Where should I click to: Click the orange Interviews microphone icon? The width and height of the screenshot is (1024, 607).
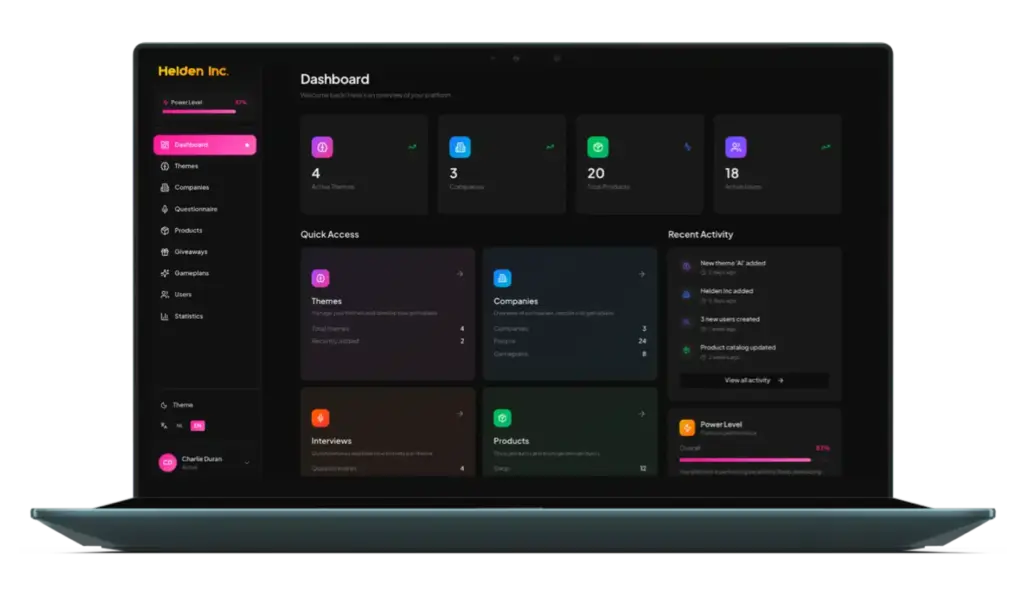pos(320,418)
